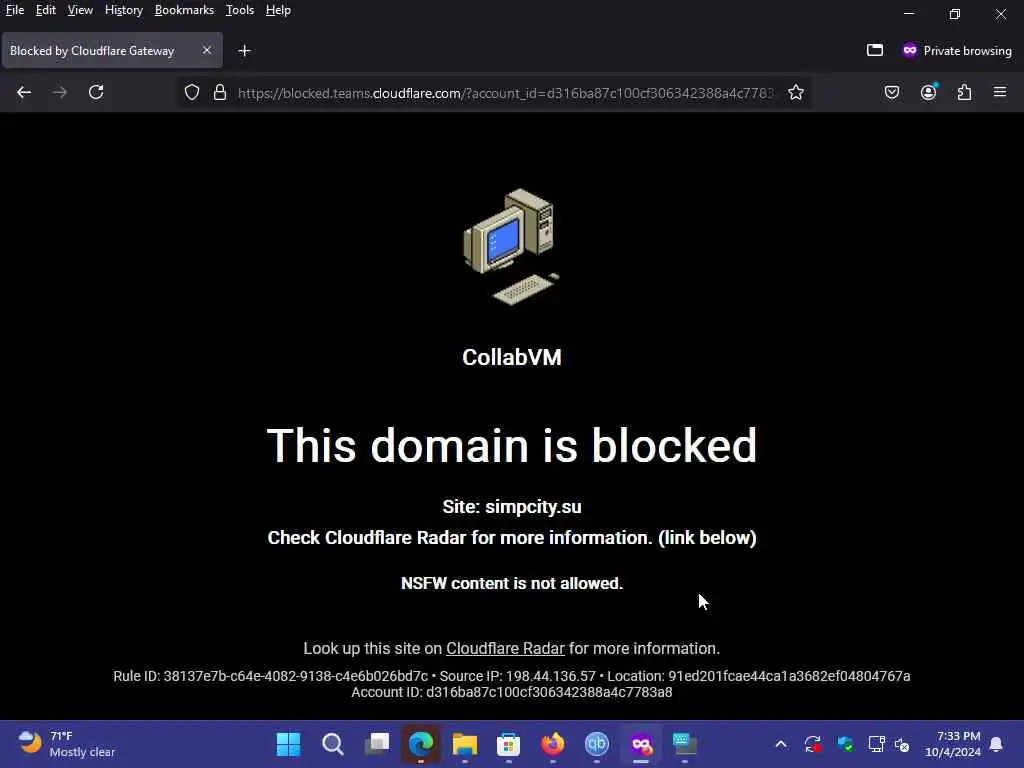Expand hidden system tray icons chevron
Image resolution: width=1024 pixels, height=768 pixels.
click(x=780, y=744)
